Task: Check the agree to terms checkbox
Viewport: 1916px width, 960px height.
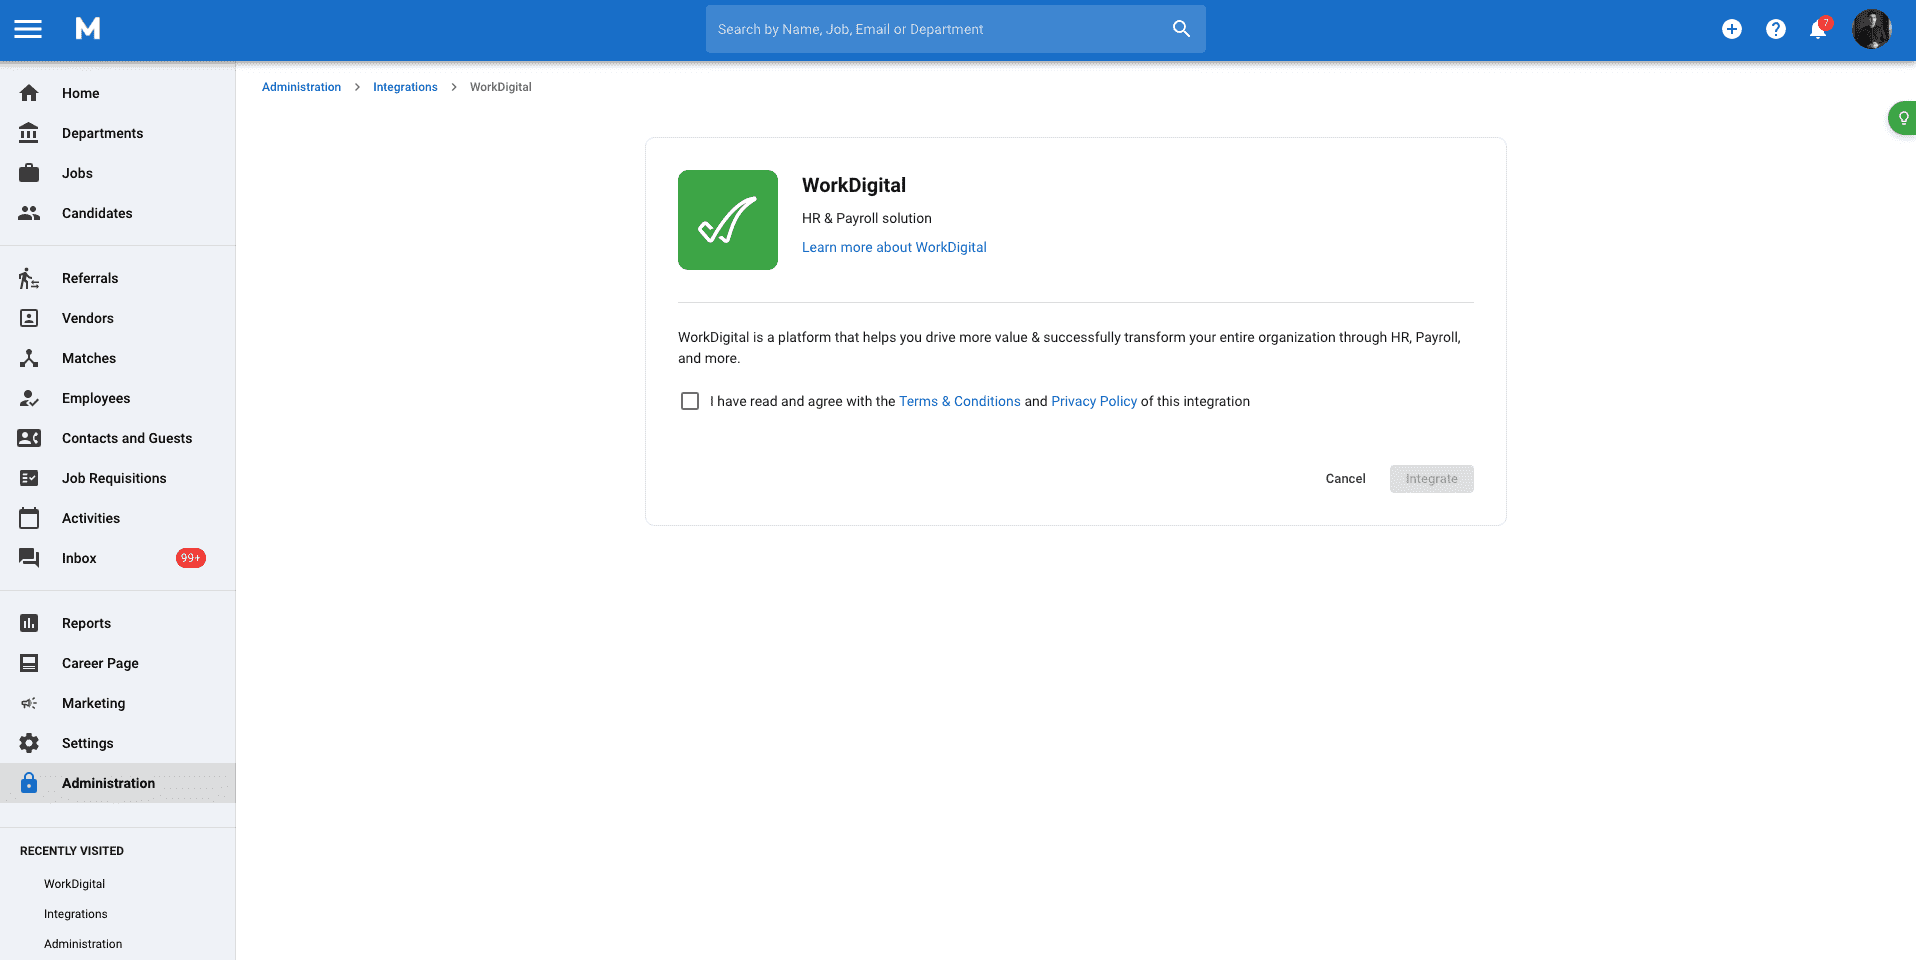Action: [690, 401]
